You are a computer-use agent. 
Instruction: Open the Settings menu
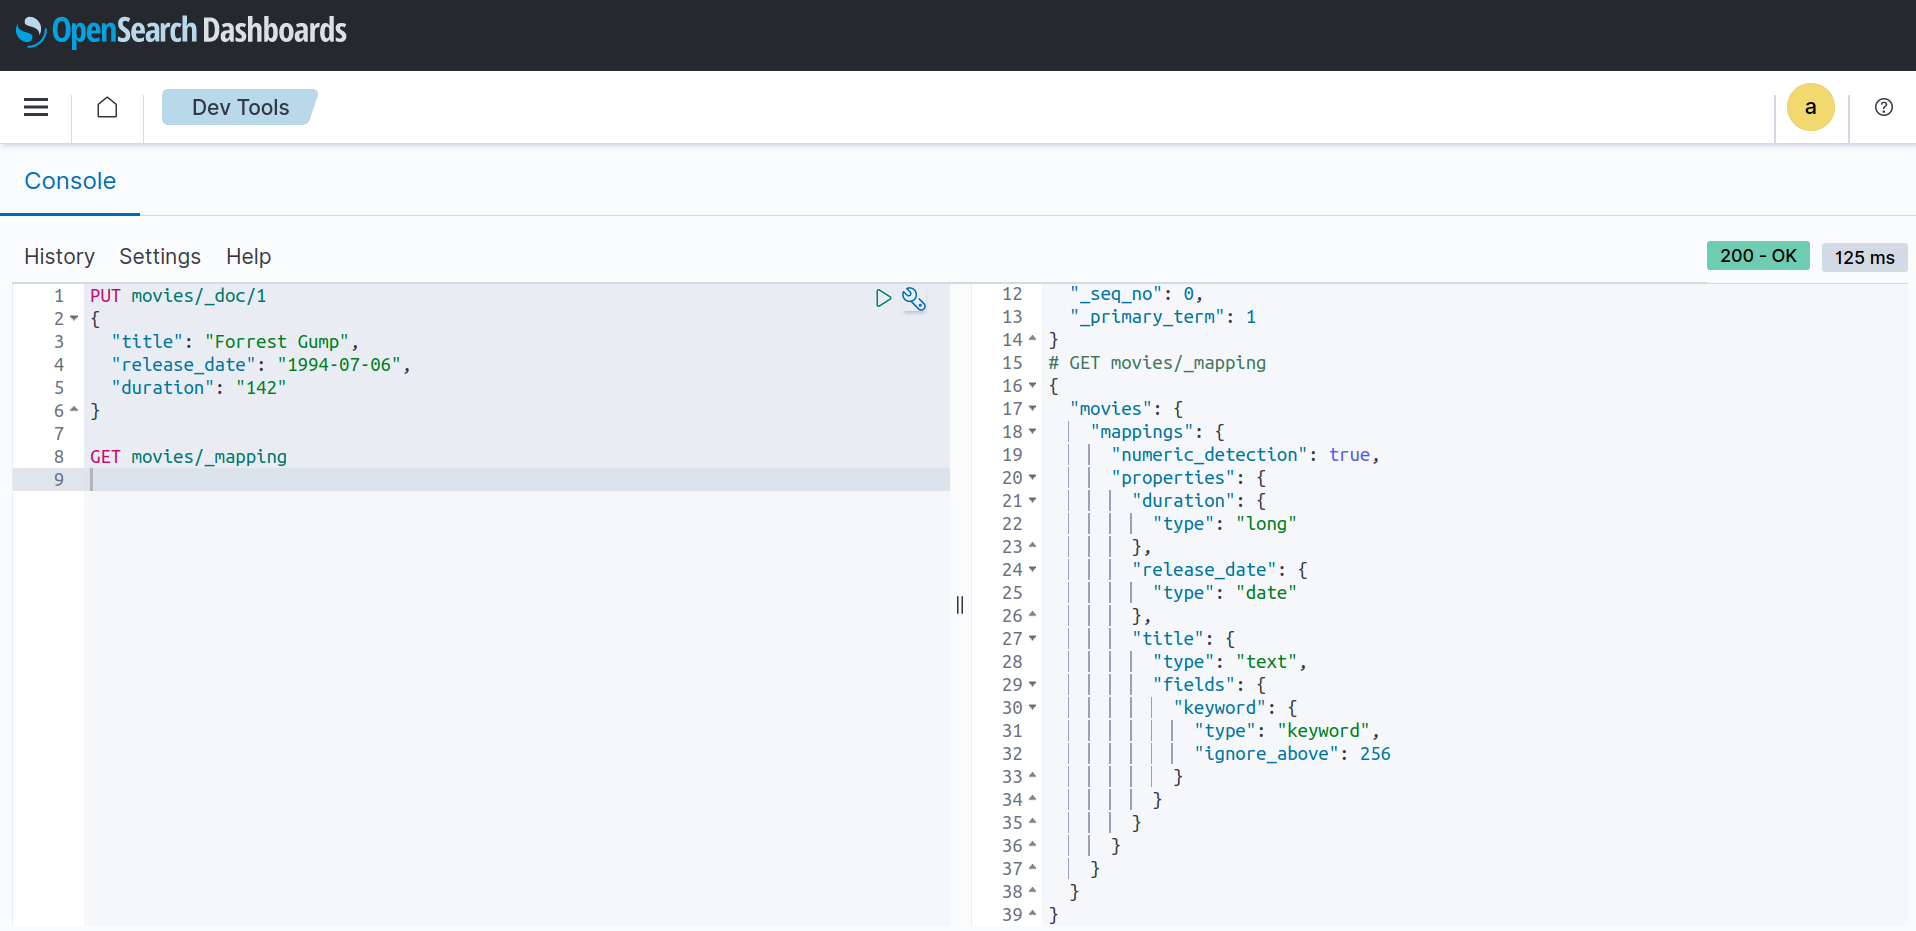click(160, 257)
